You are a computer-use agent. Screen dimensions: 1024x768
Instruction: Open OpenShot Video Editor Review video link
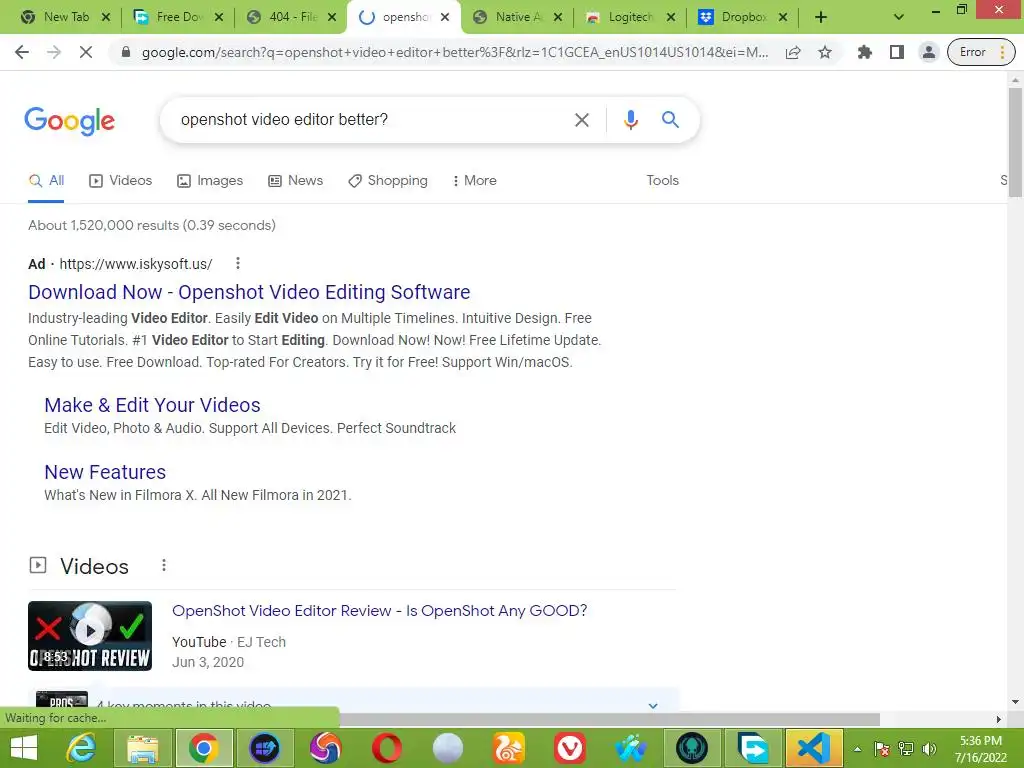tap(379, 611)
